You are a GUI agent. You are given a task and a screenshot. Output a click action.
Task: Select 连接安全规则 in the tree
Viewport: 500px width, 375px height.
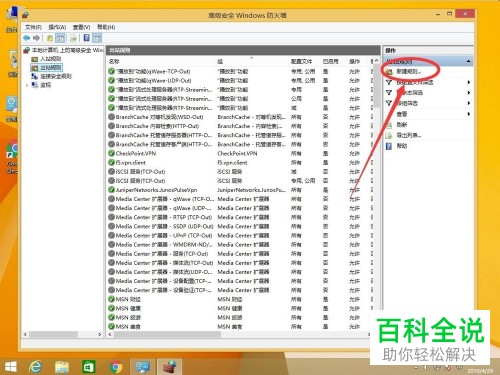point(56,76)
